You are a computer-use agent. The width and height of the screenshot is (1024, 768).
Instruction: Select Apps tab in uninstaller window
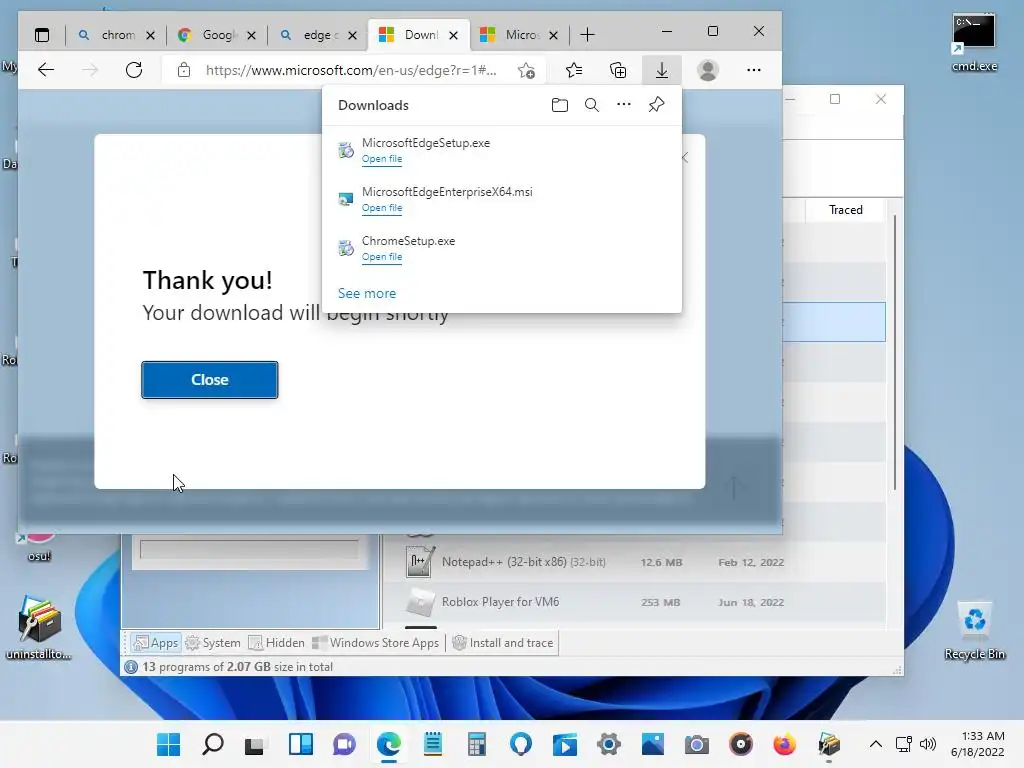point(155,643)
